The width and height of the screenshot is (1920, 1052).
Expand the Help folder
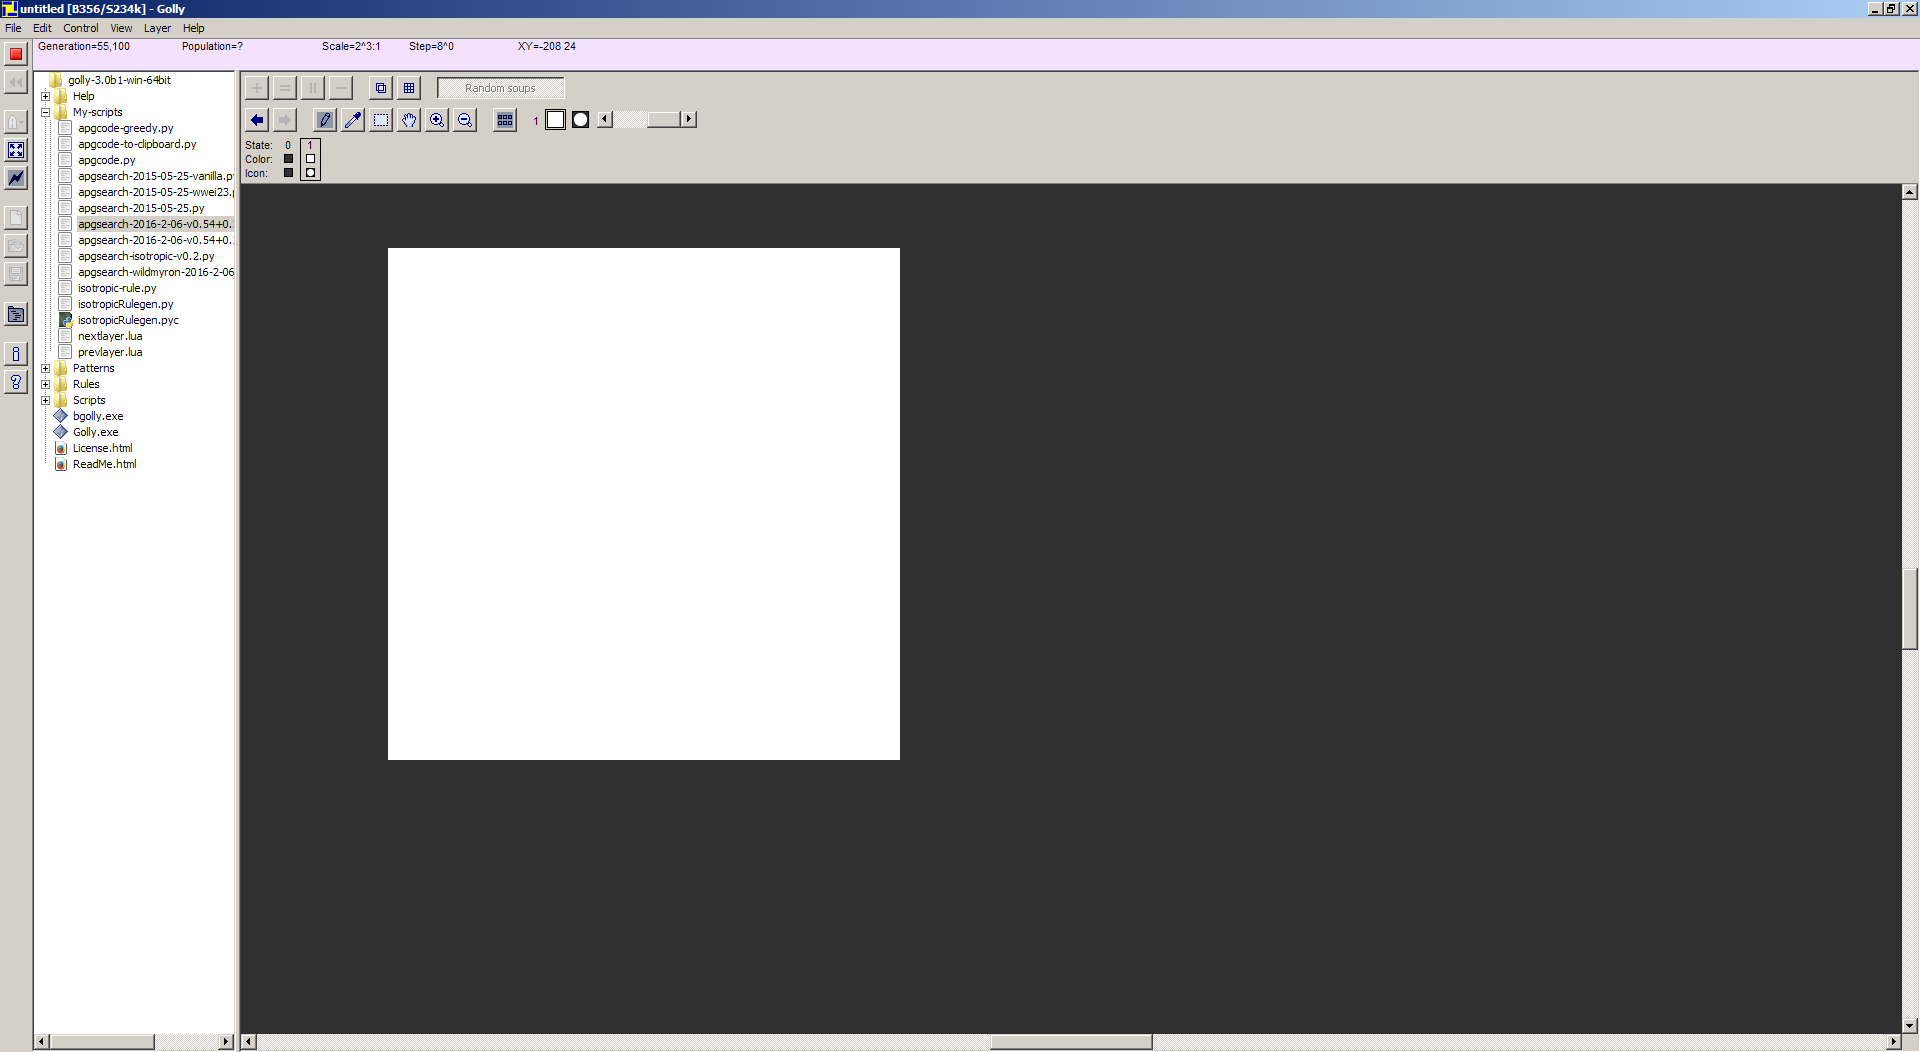click(x=45, y=96)
